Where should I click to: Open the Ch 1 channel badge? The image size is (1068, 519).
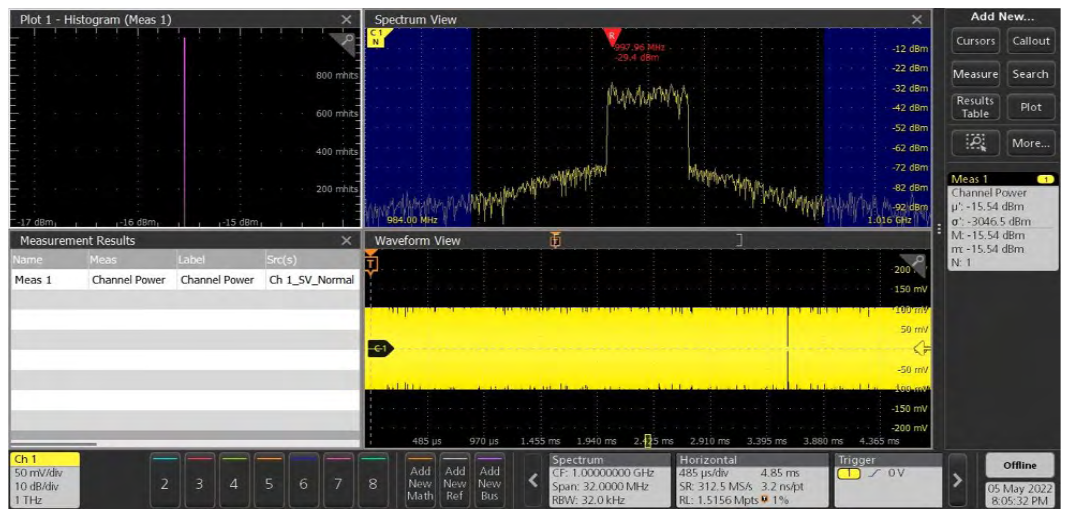pos(45,480)
